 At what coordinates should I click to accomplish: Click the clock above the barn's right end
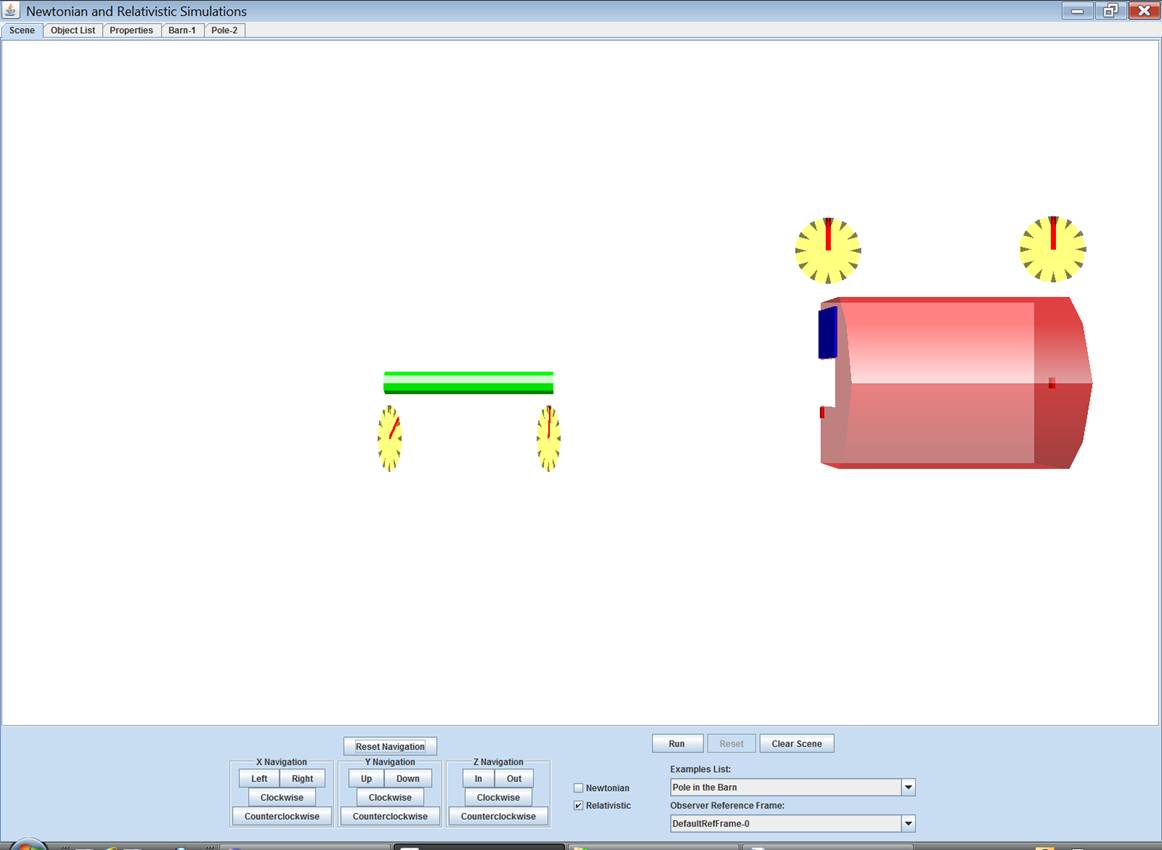pos(1052,249)
